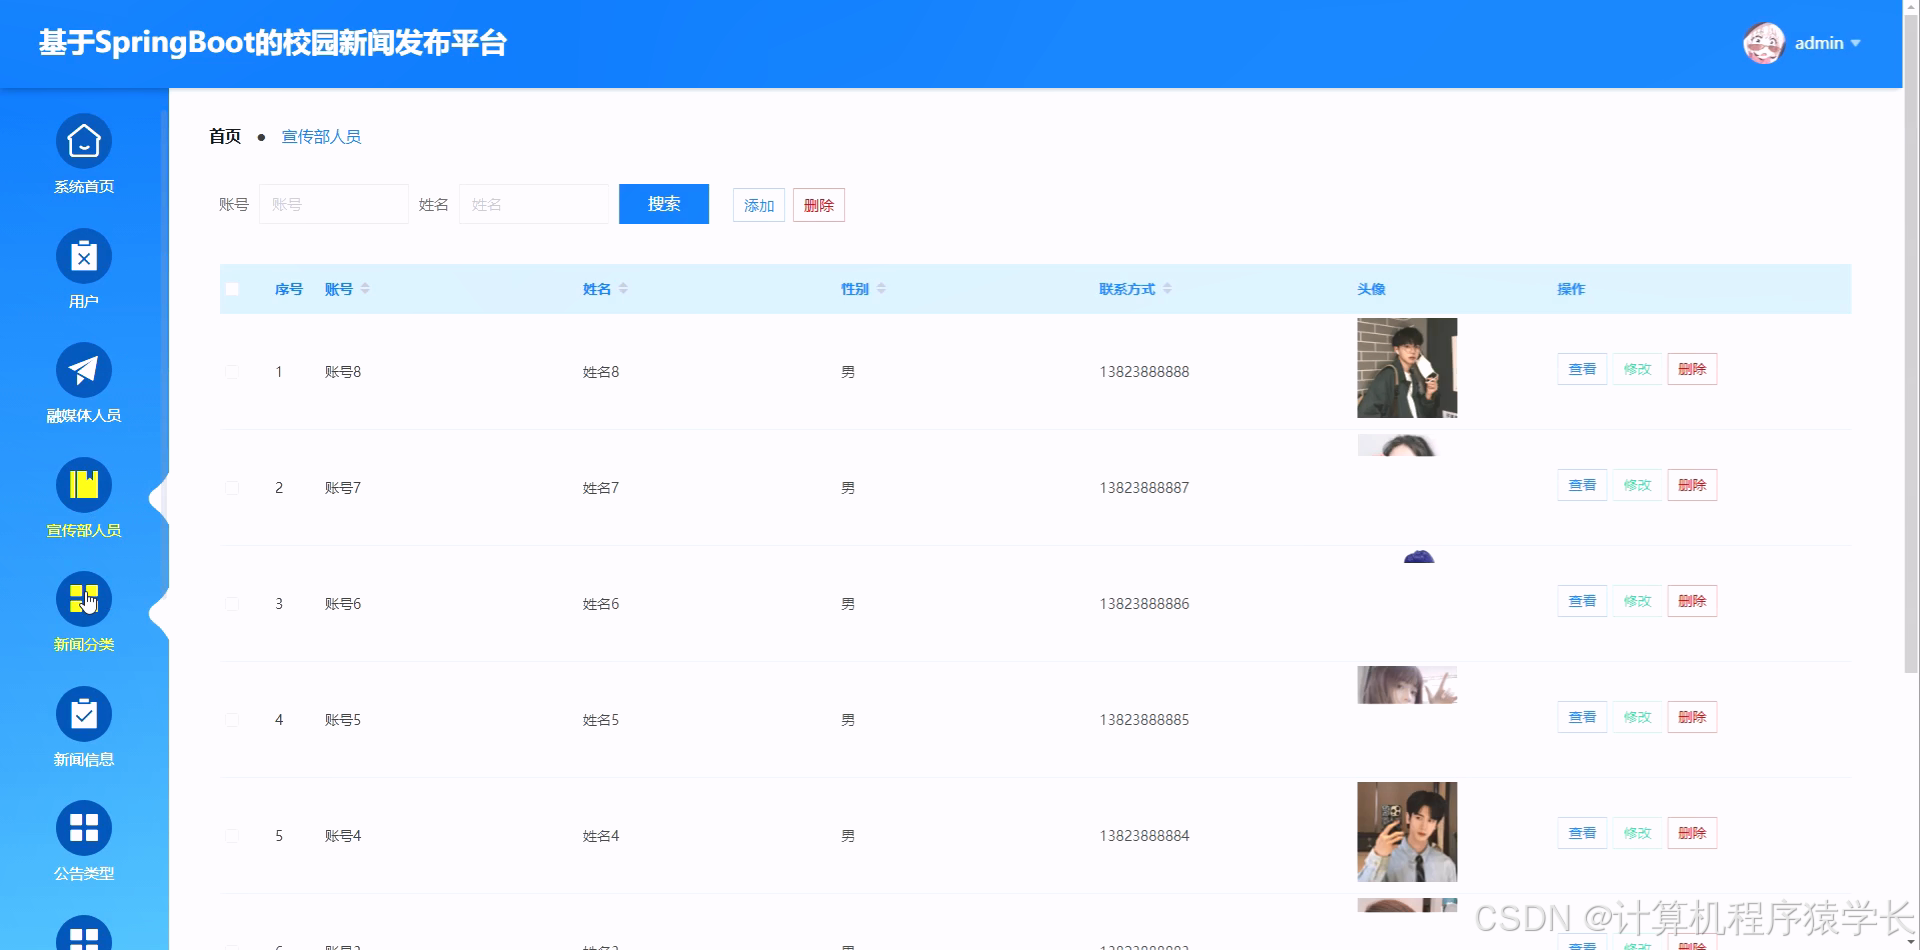Screen dimensions: 1920x950
Task: Click the name cell 姓名5
Action: [601, 720]
